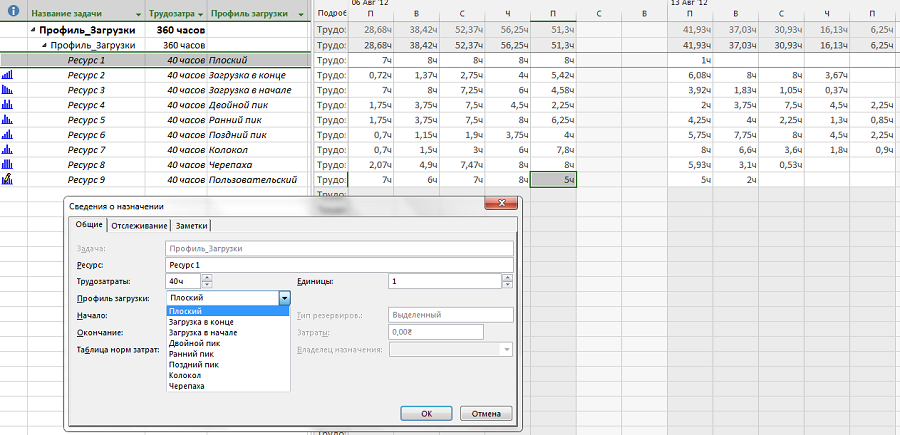Click the front-loaded contour icon for Ресурс 3
The width and height of the screenshot is (900, 435).
7,90
